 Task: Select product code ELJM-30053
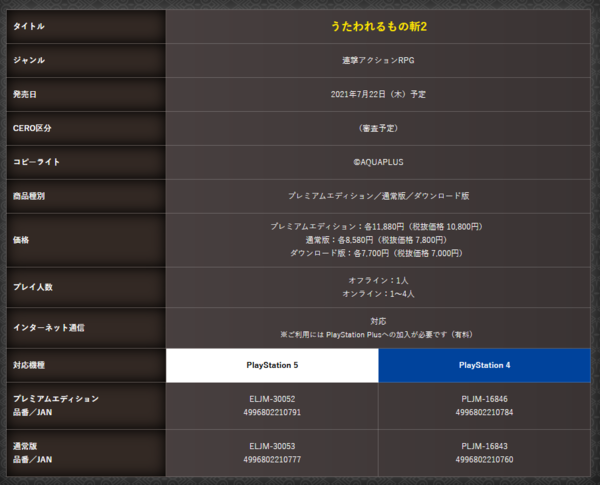[272, 446]
